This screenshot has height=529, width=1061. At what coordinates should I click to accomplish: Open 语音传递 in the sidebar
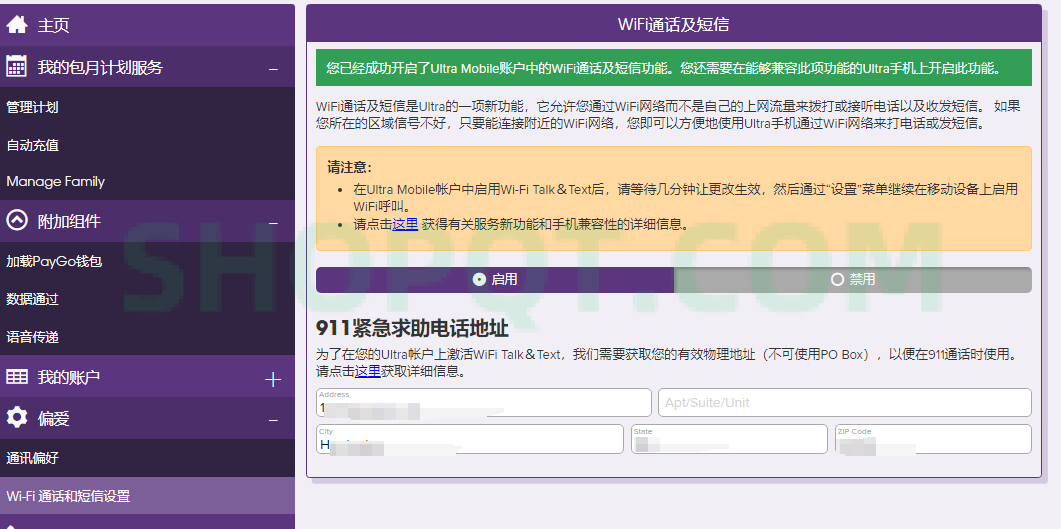point(32,337)
